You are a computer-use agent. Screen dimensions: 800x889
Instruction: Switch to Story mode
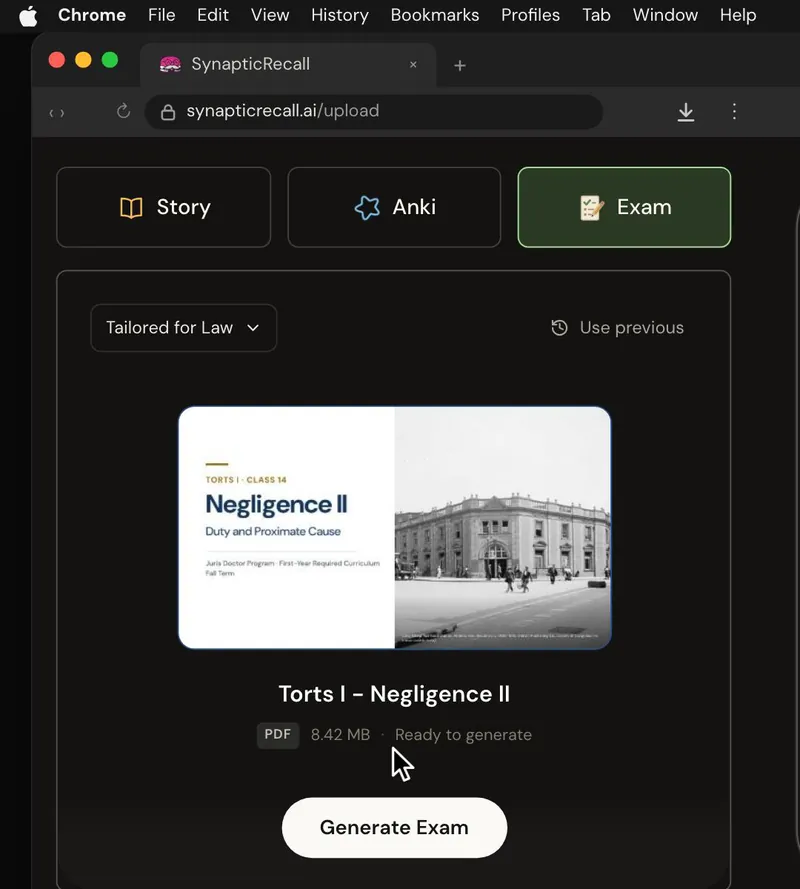[164, 208]
